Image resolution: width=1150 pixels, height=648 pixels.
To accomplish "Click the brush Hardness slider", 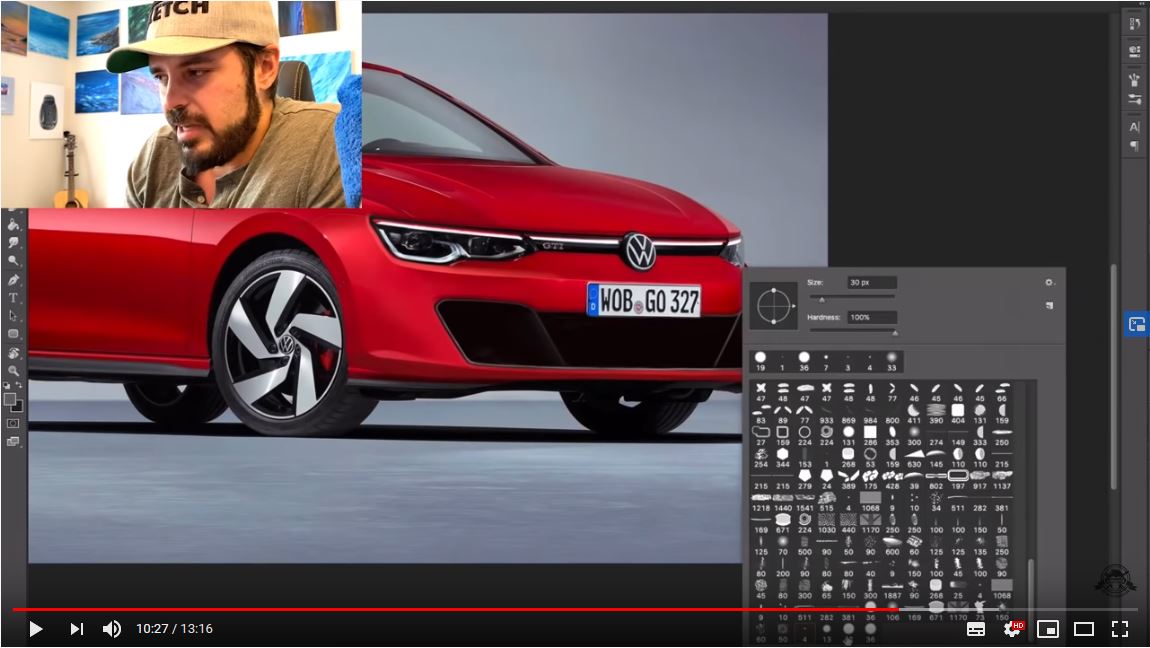I will [x=852, y=332].
